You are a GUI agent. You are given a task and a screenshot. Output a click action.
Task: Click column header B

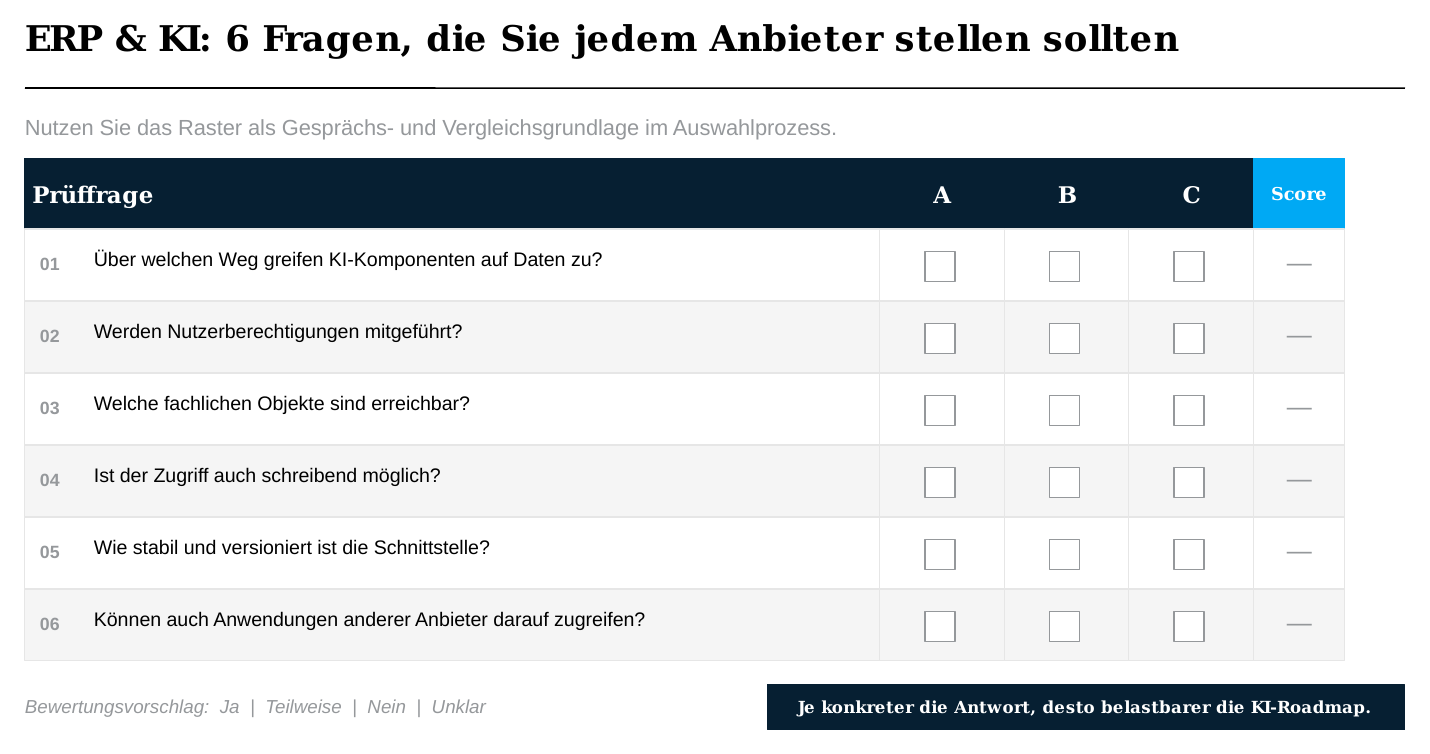(1067, 195)
